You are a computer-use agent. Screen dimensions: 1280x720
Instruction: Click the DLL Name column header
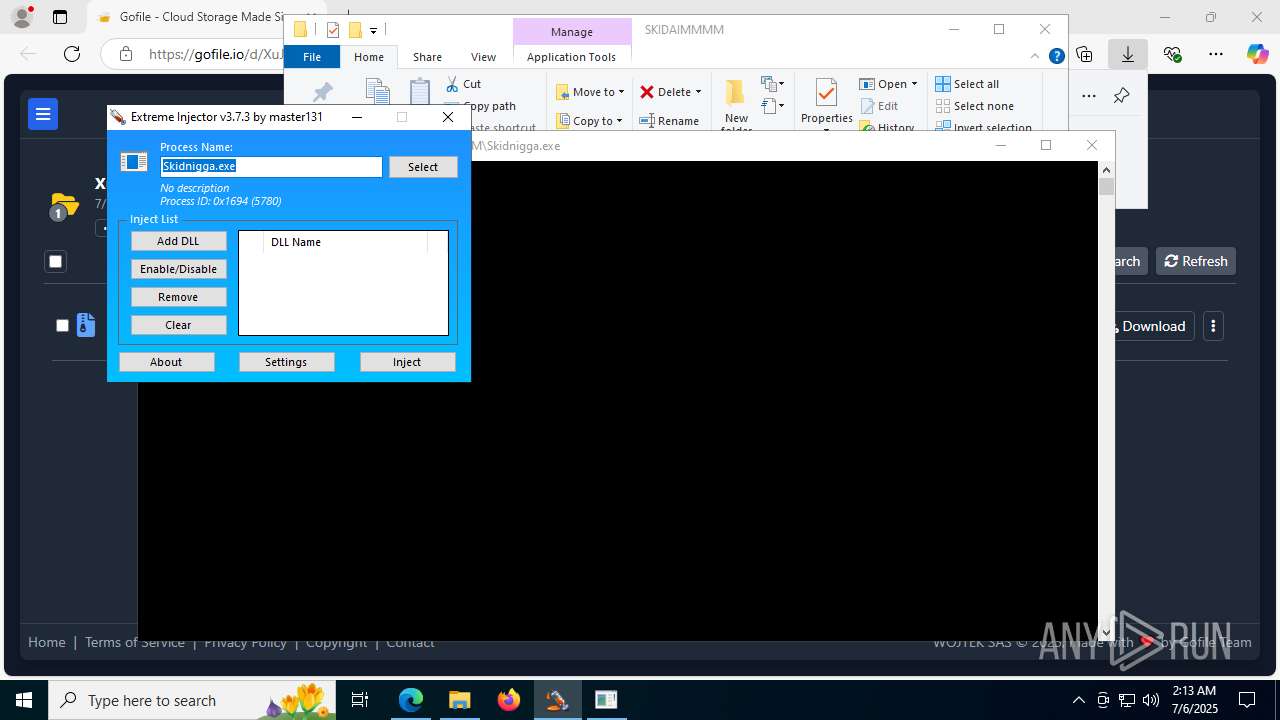345,242
